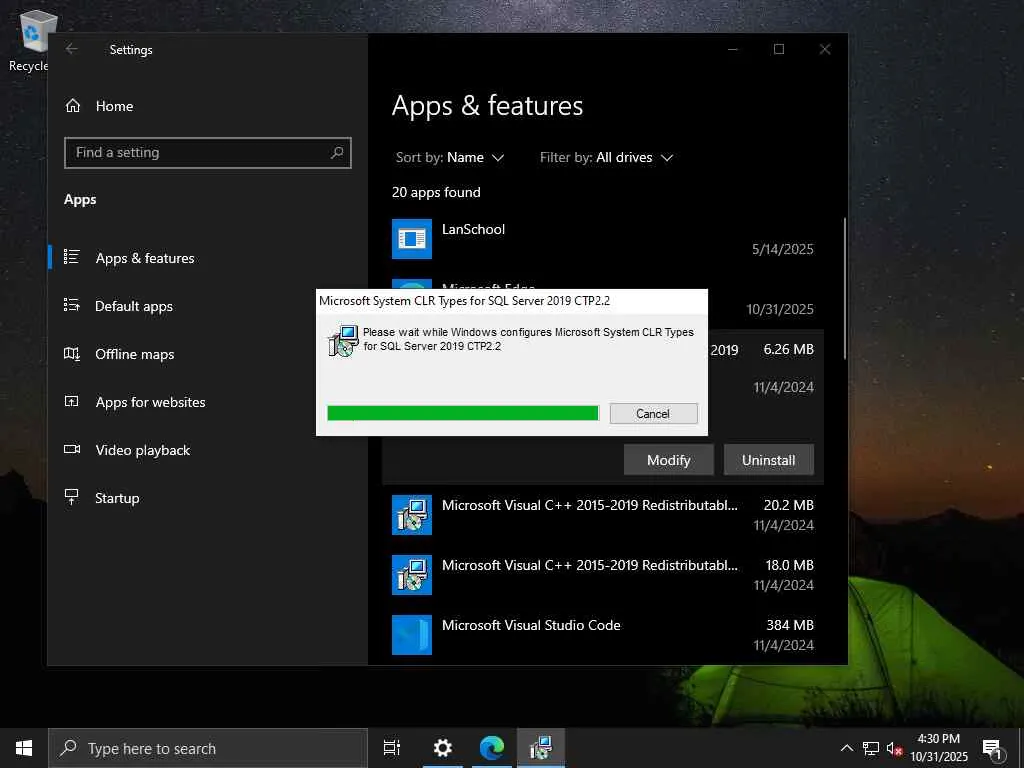Click the 6.26 MB size value
Viewport: 1024px width, 768px height.
(x=788, y=349)
